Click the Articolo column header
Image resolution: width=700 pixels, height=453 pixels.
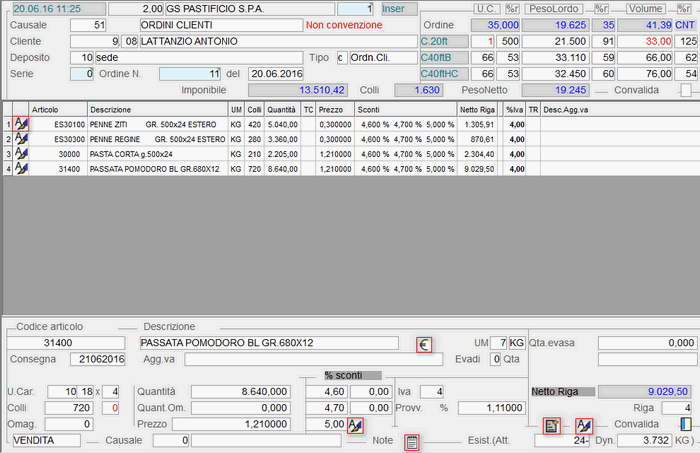click(58, 110)
